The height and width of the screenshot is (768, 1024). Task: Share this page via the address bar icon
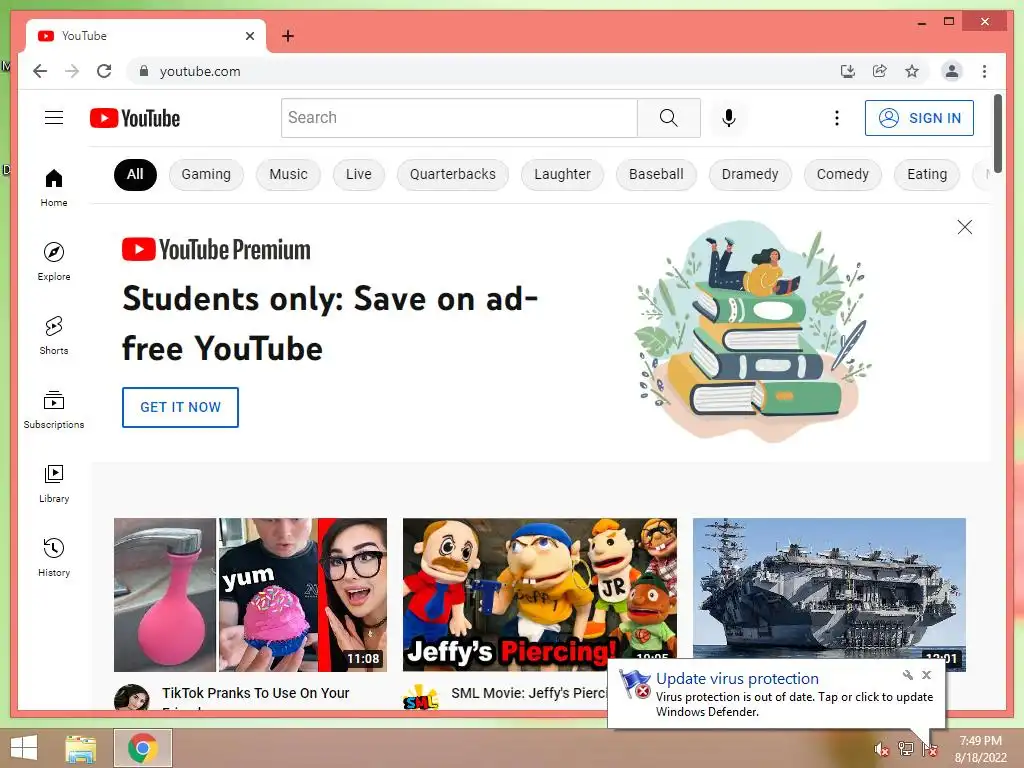click(880, 71)
